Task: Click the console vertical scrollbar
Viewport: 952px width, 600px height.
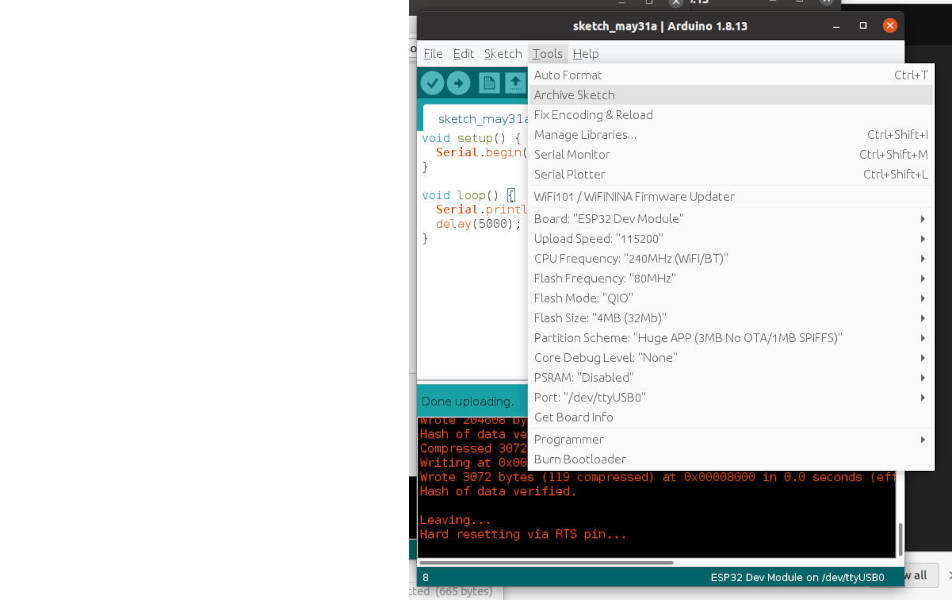Action: 900,539
